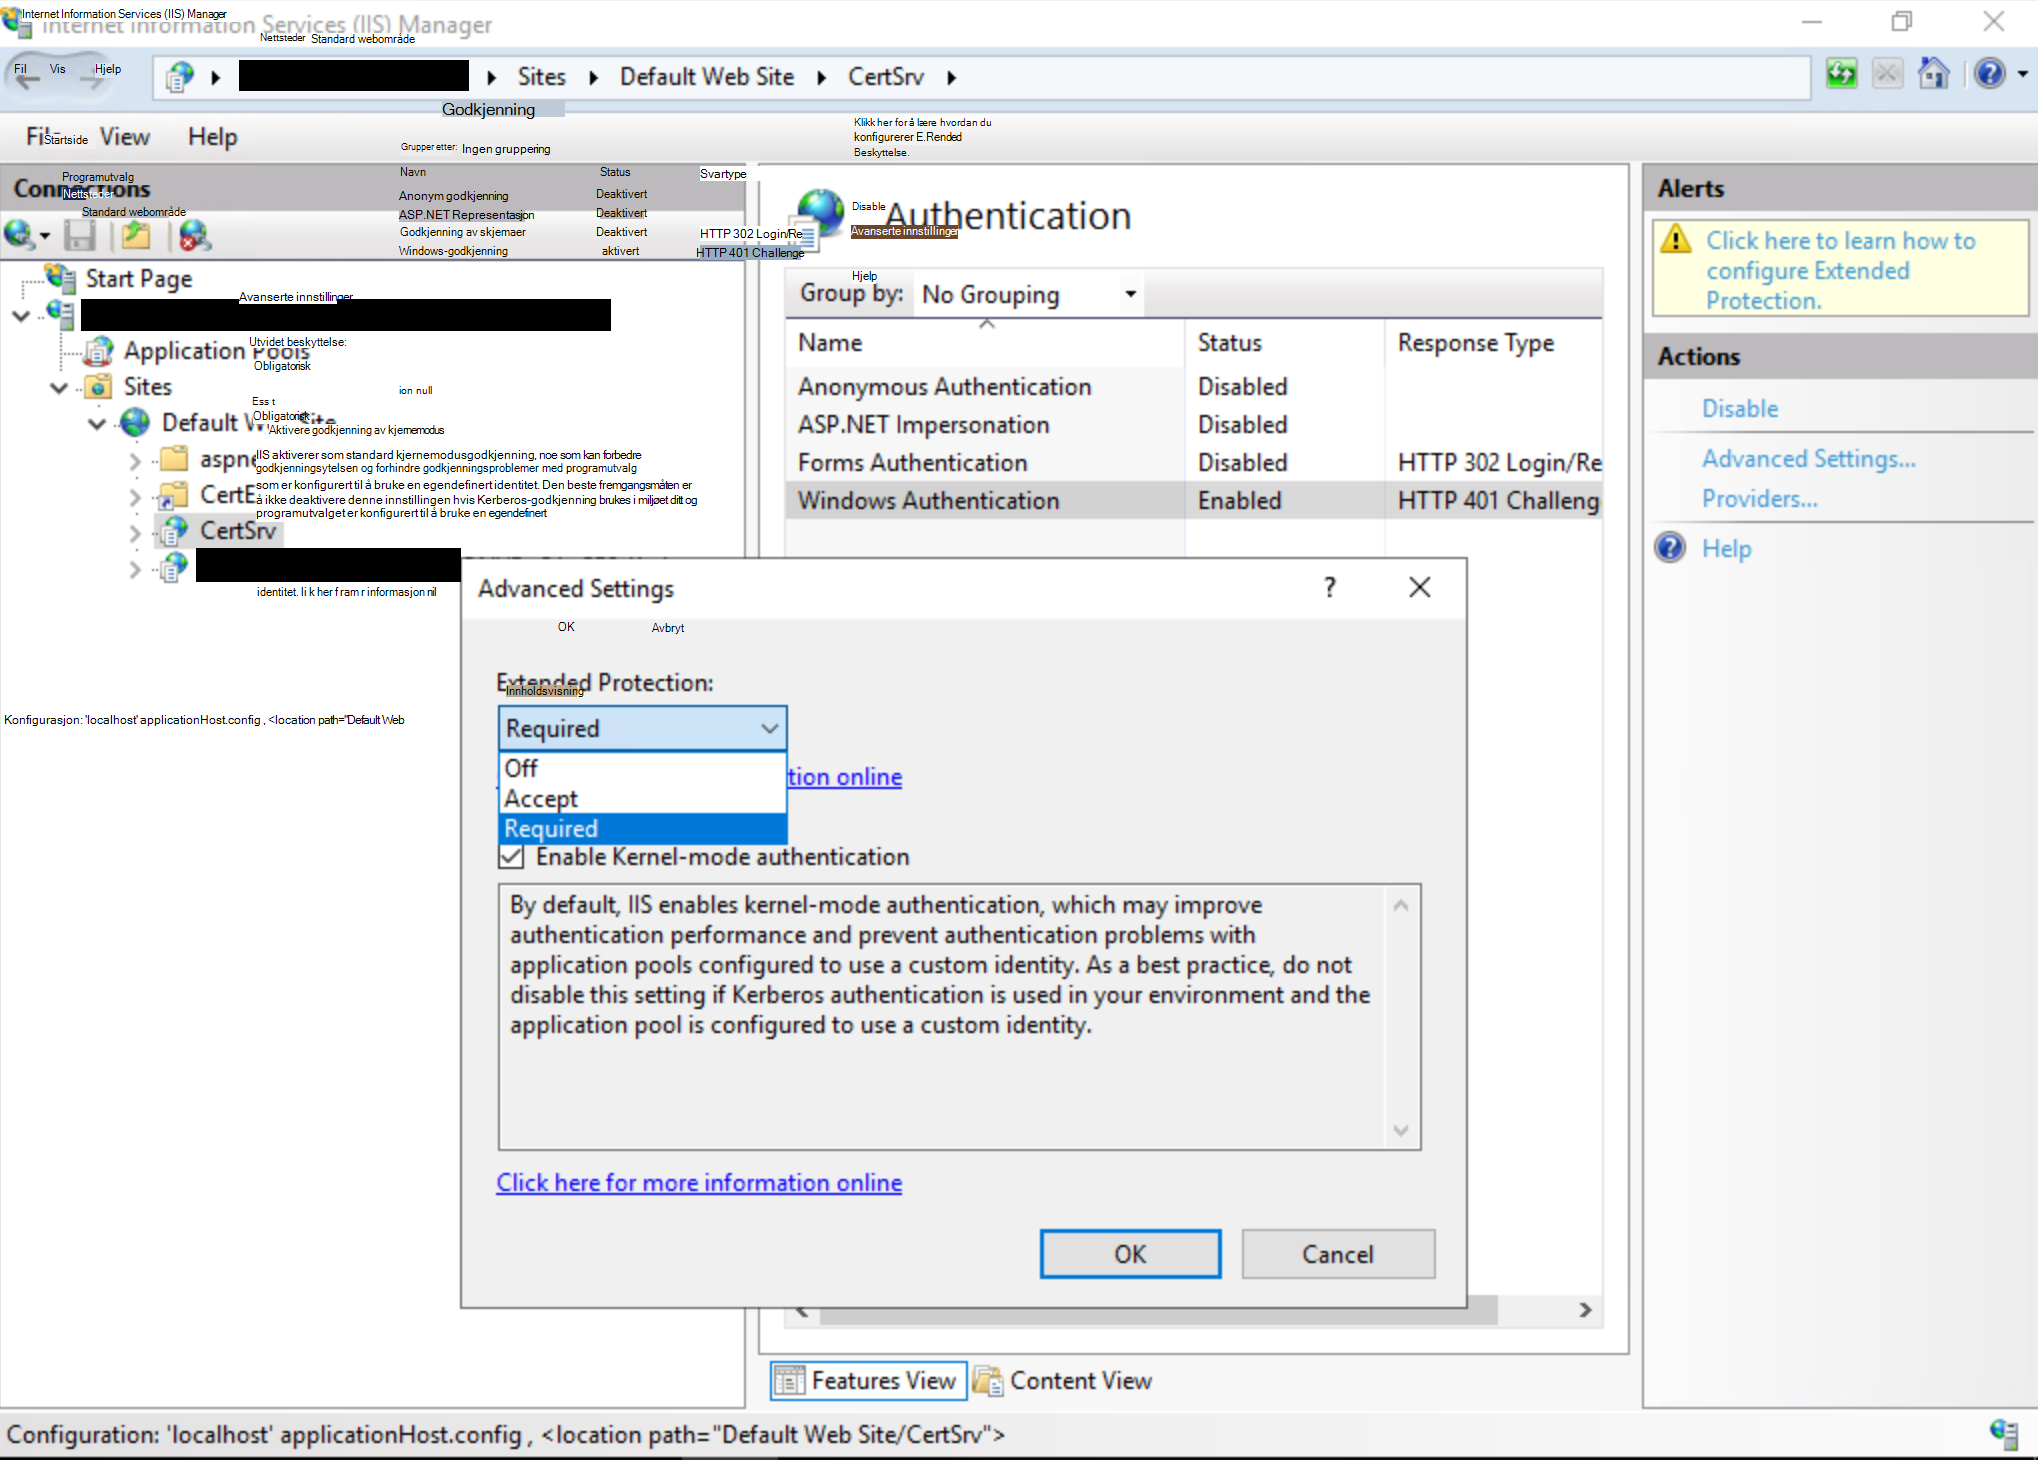Image resolution: width=2038 pixels, height=1460 pixels.
Task: Click Help link in Actions pane
Action: coord(1727,548)
